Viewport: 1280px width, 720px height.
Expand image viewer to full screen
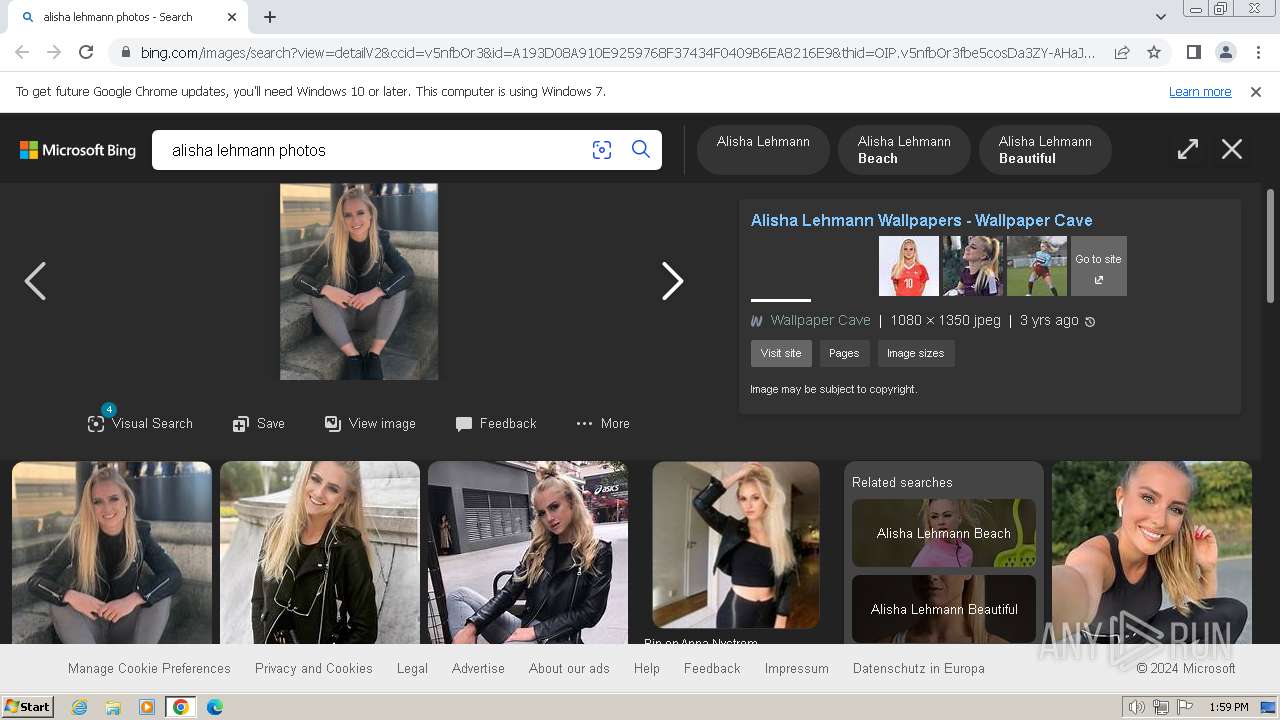(1188, 150)
